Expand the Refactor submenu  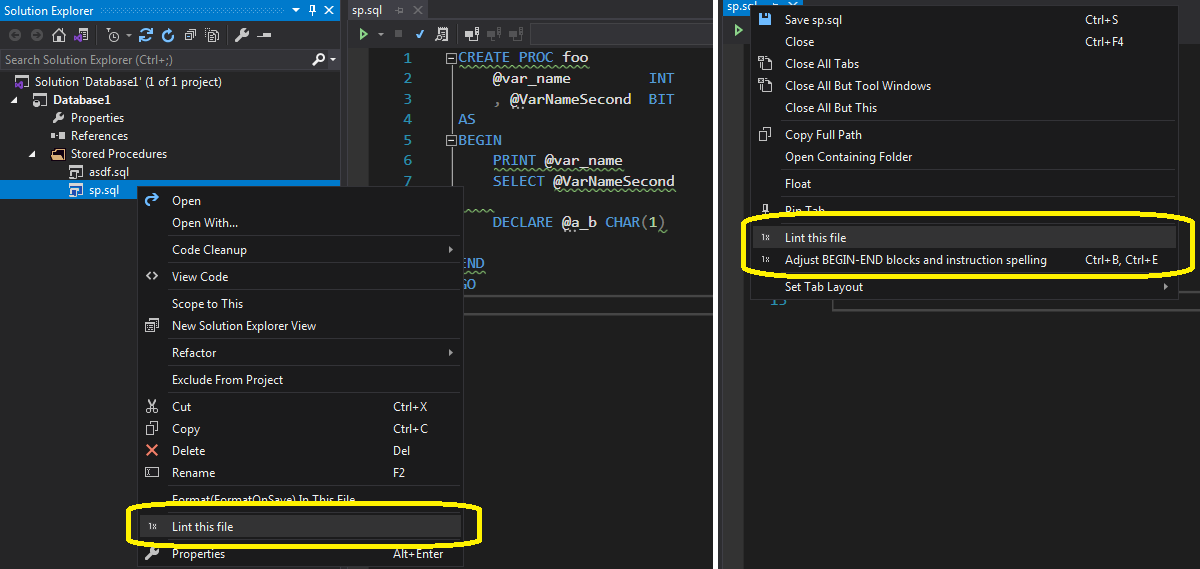coord(299,353)
